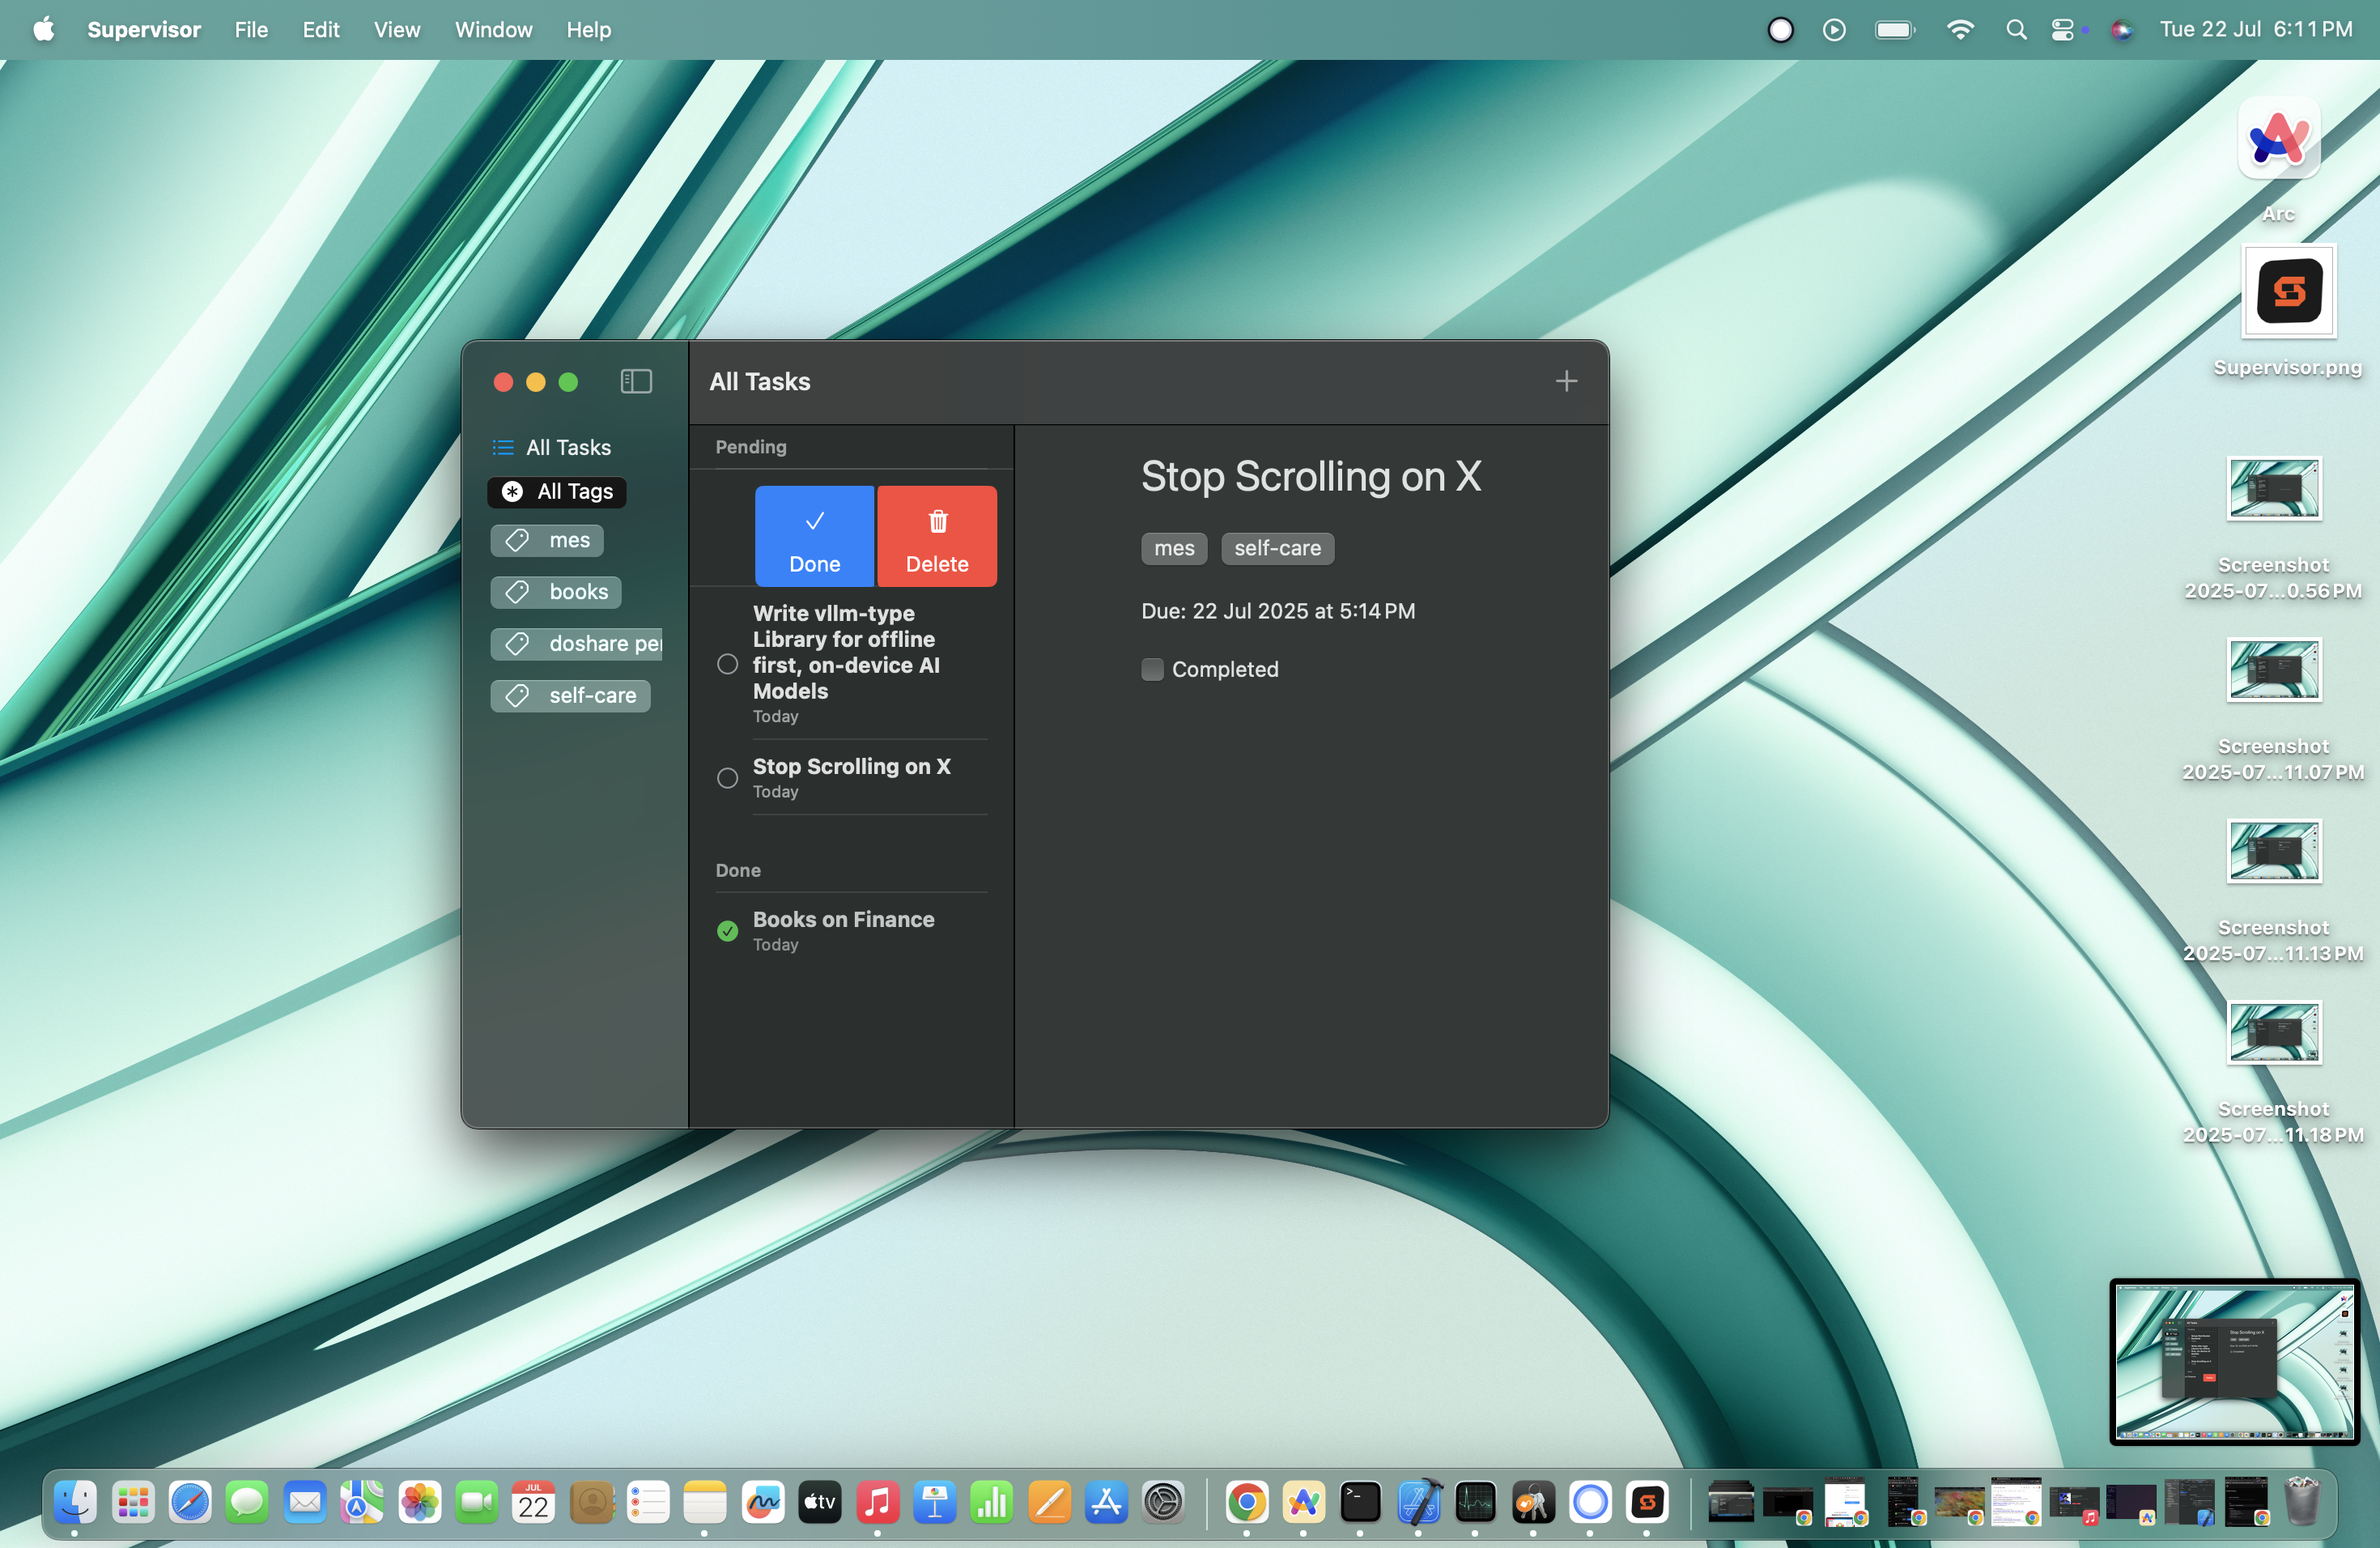Open Google Chrome in the Dock
This screenshot has width=2380, height=1548.
point(1246,1501)
